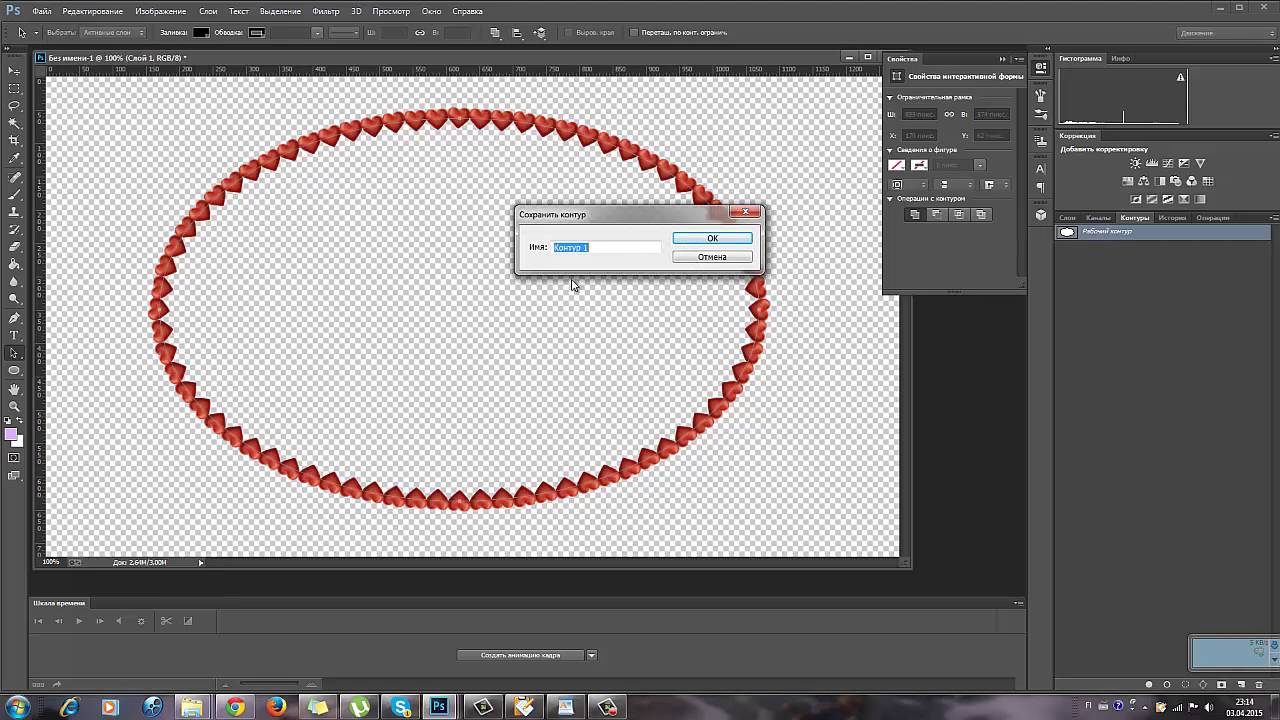Open the active layers select dropdown

pos(112,33)
